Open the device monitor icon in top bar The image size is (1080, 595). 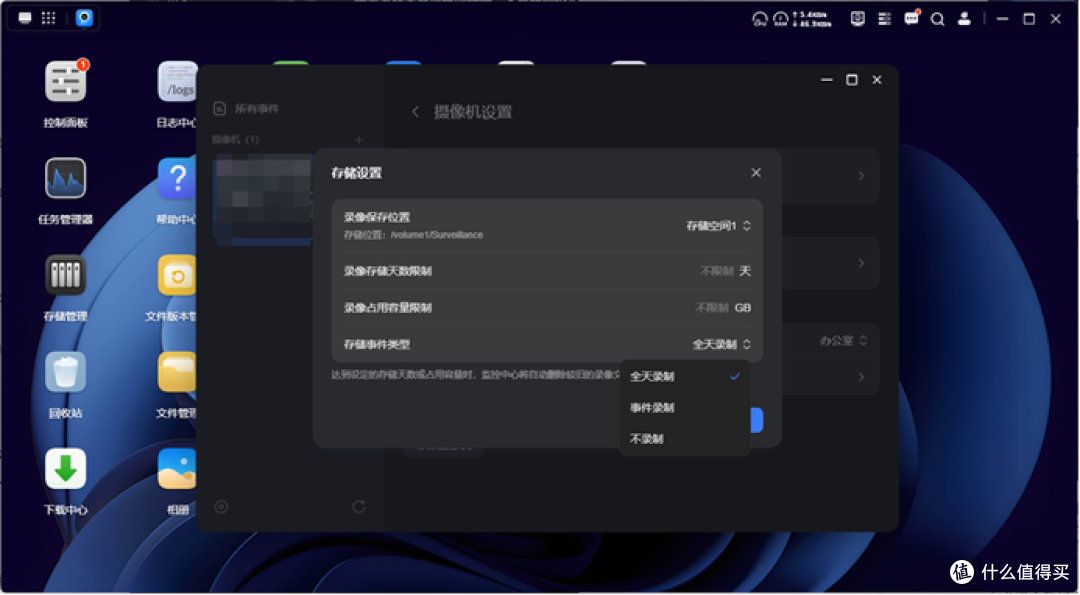(x=858, y=19)
